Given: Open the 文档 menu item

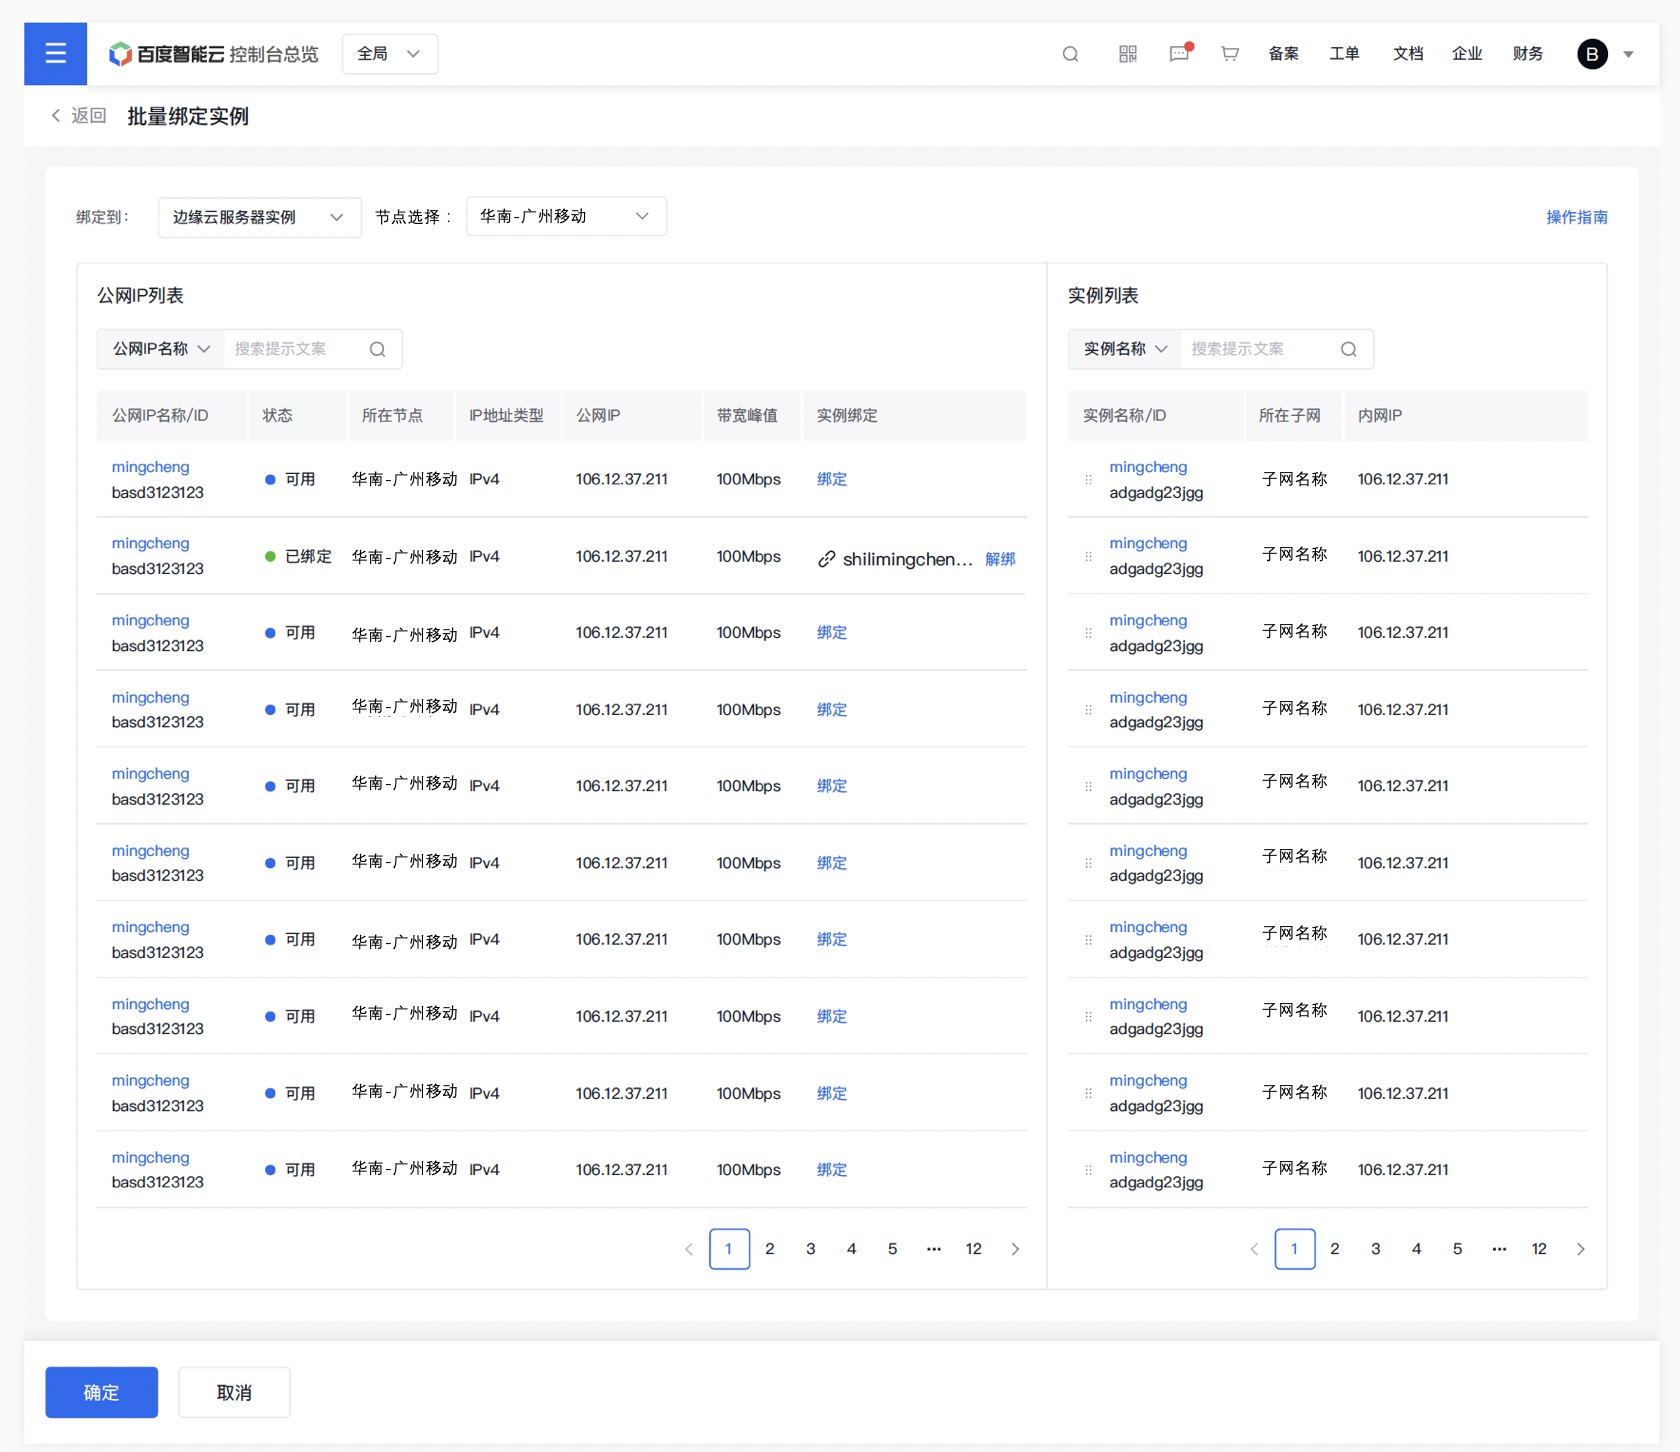Looking at the screenshot, I should pyautogui.click(x=1408, y=54).
